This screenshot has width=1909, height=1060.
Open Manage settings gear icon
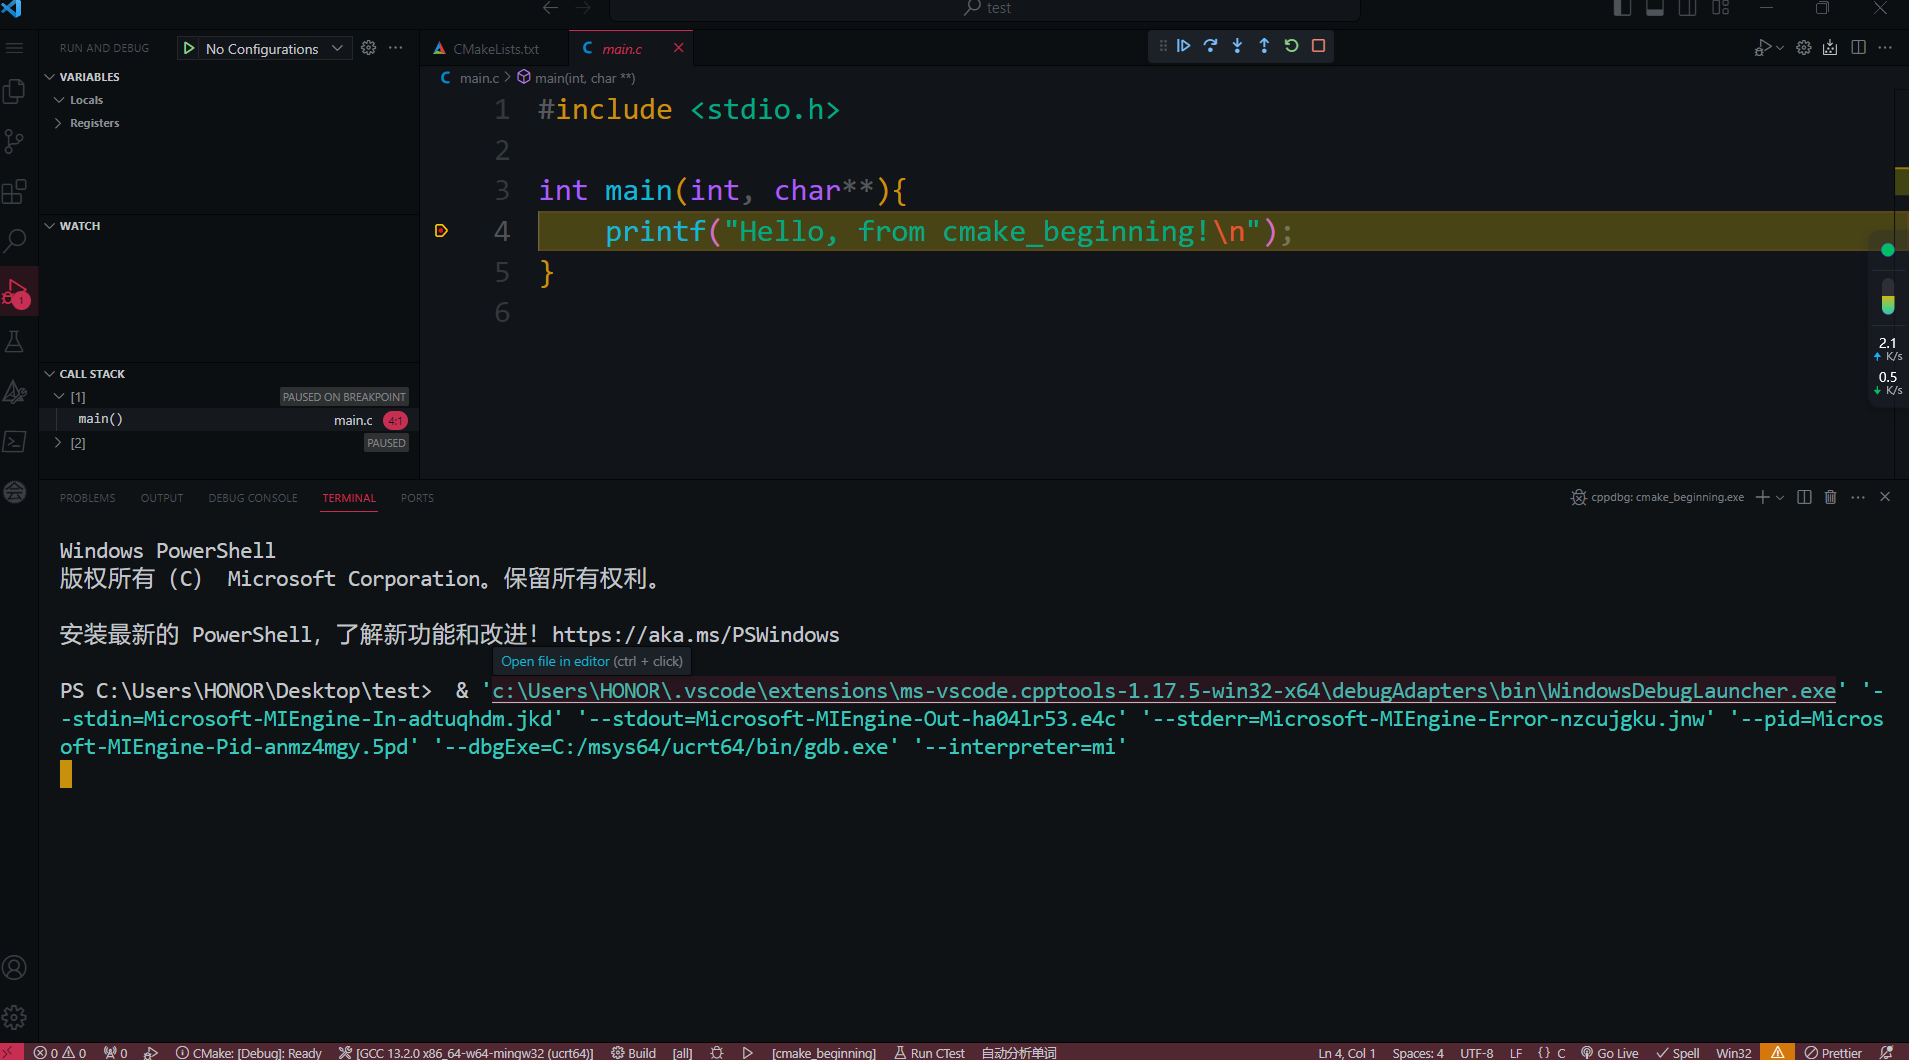point(14,1018)
